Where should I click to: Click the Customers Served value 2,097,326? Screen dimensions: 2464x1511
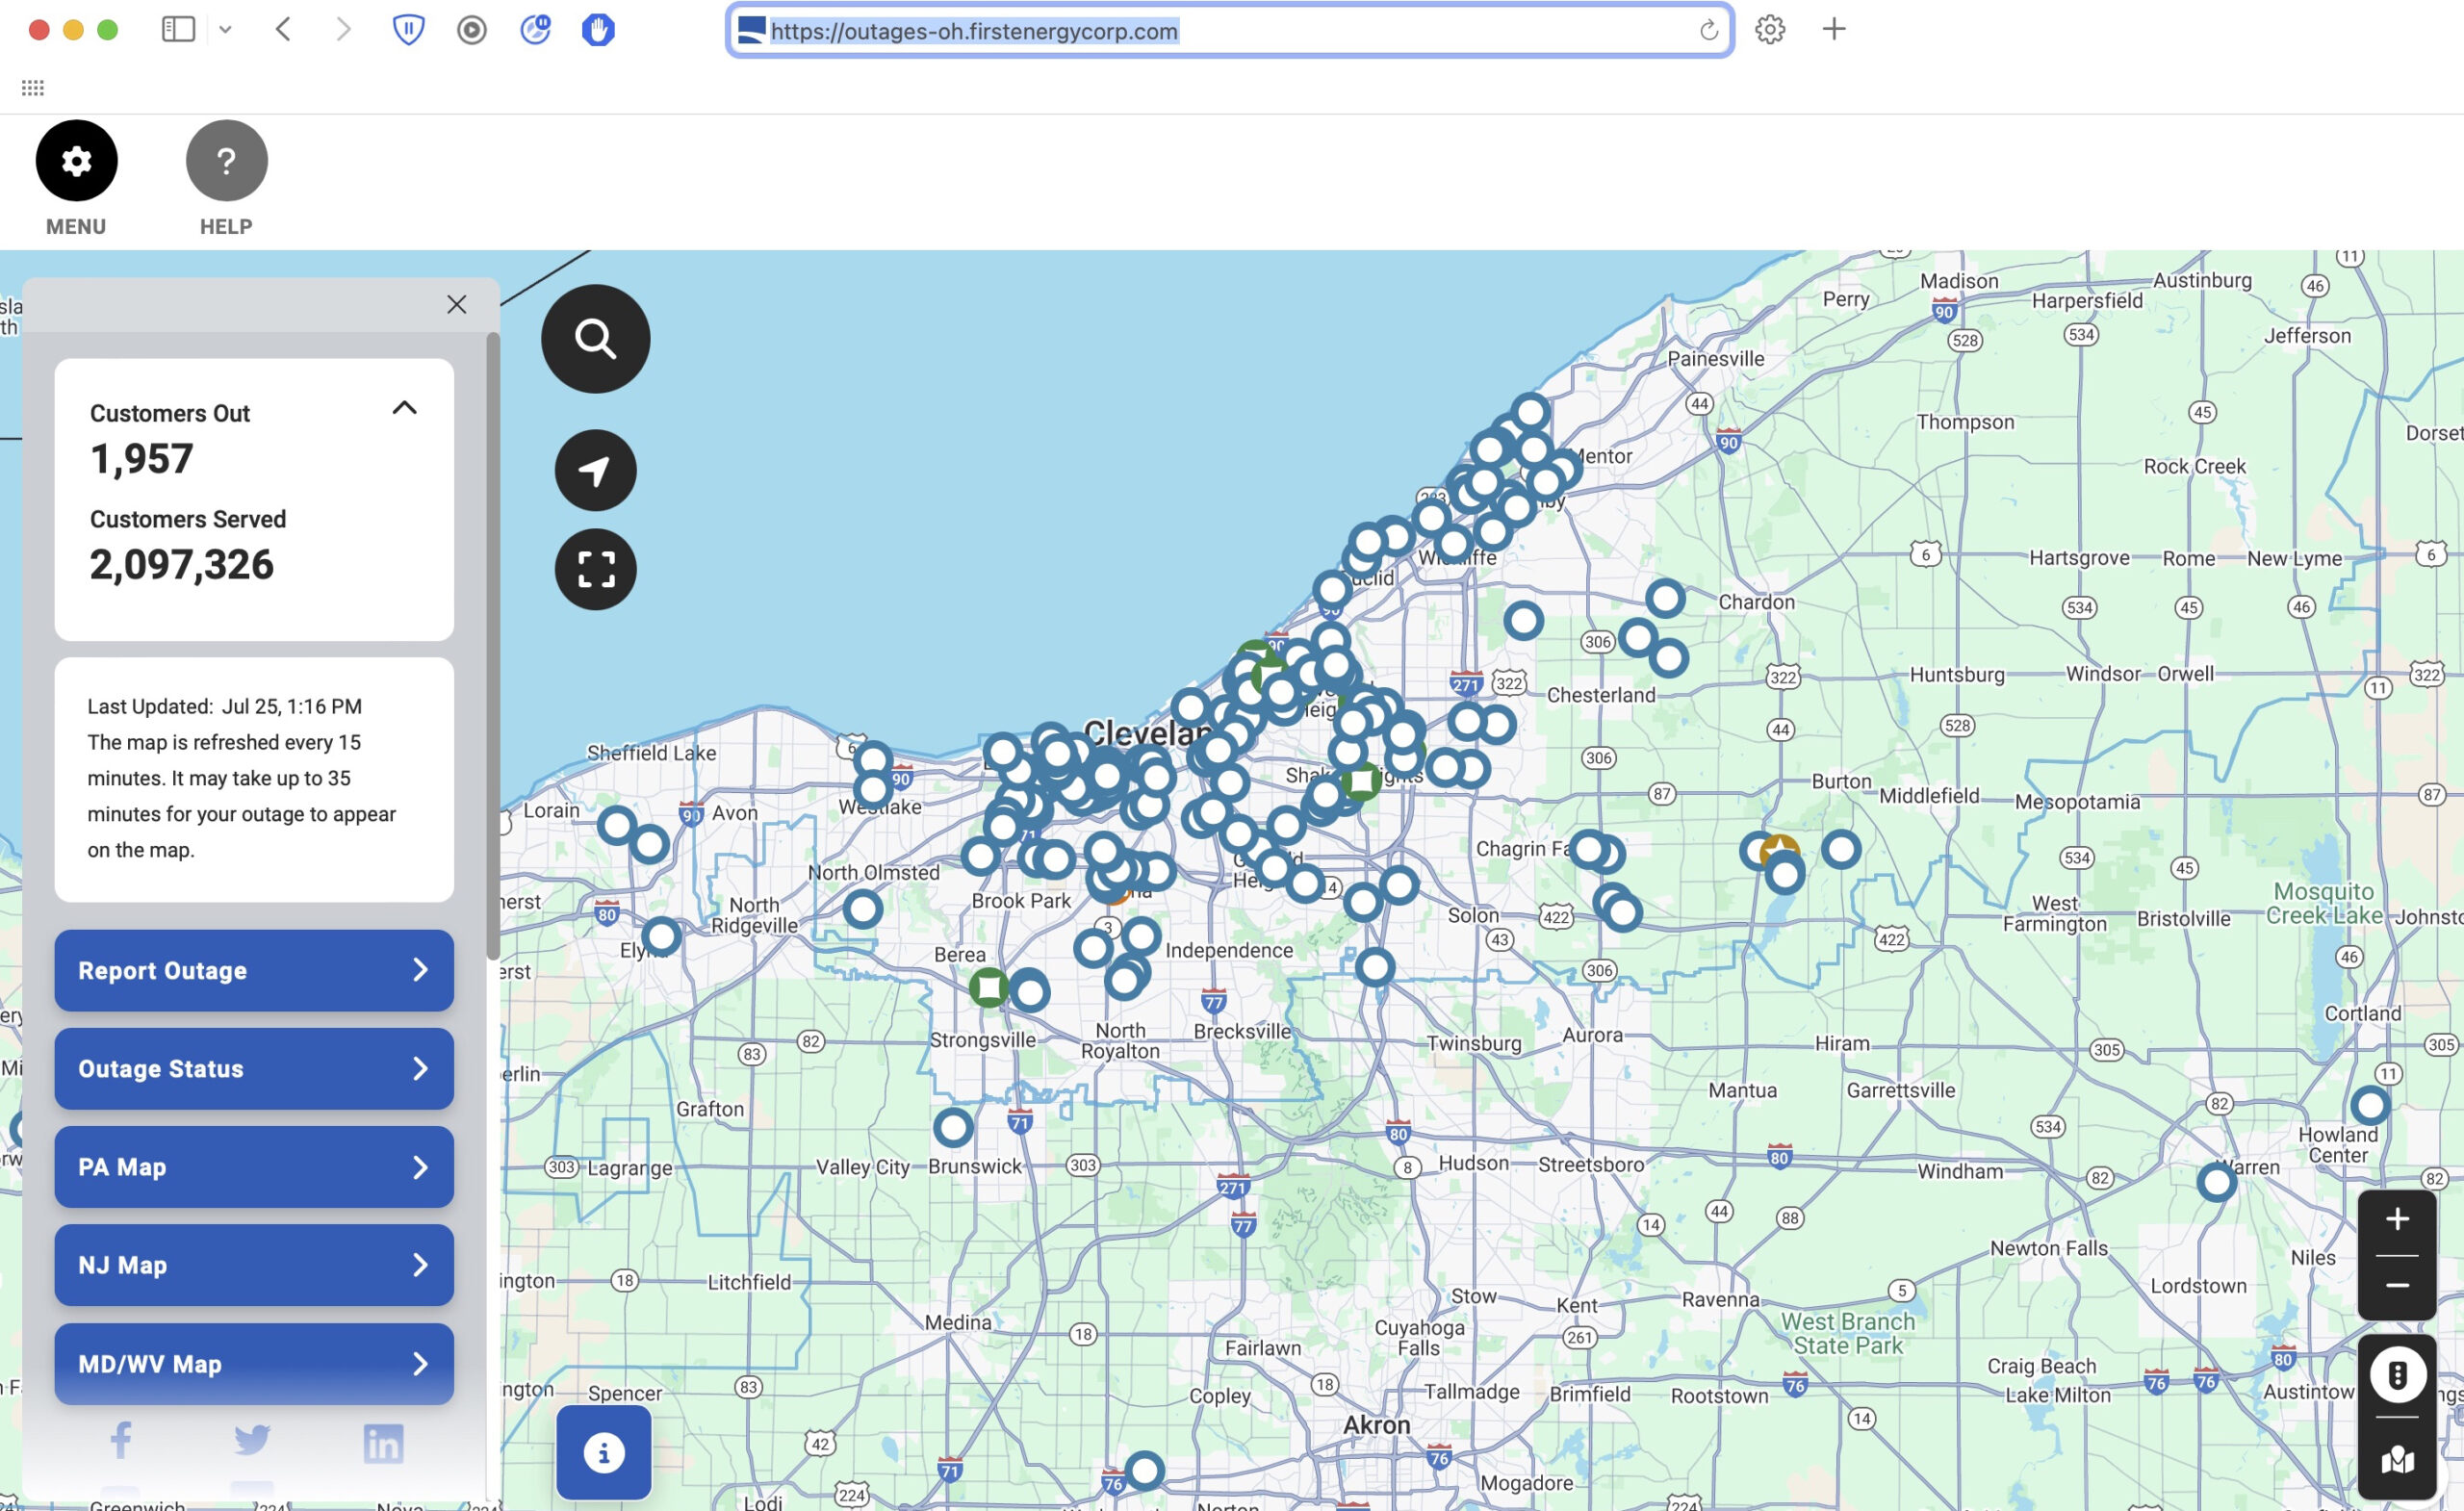point(181,565)
